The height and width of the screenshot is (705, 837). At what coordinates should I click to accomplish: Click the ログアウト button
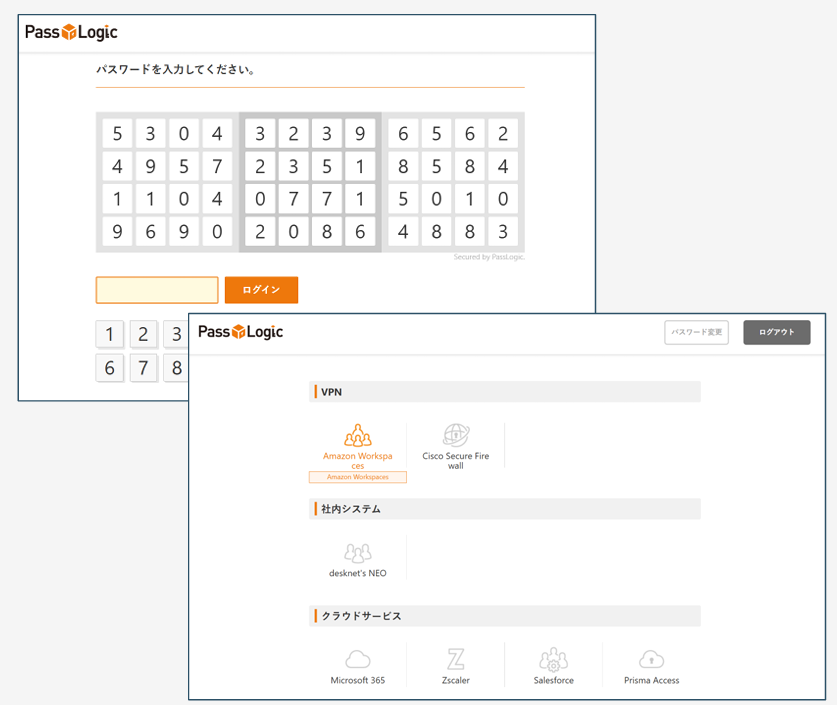(x=777, y=332)
